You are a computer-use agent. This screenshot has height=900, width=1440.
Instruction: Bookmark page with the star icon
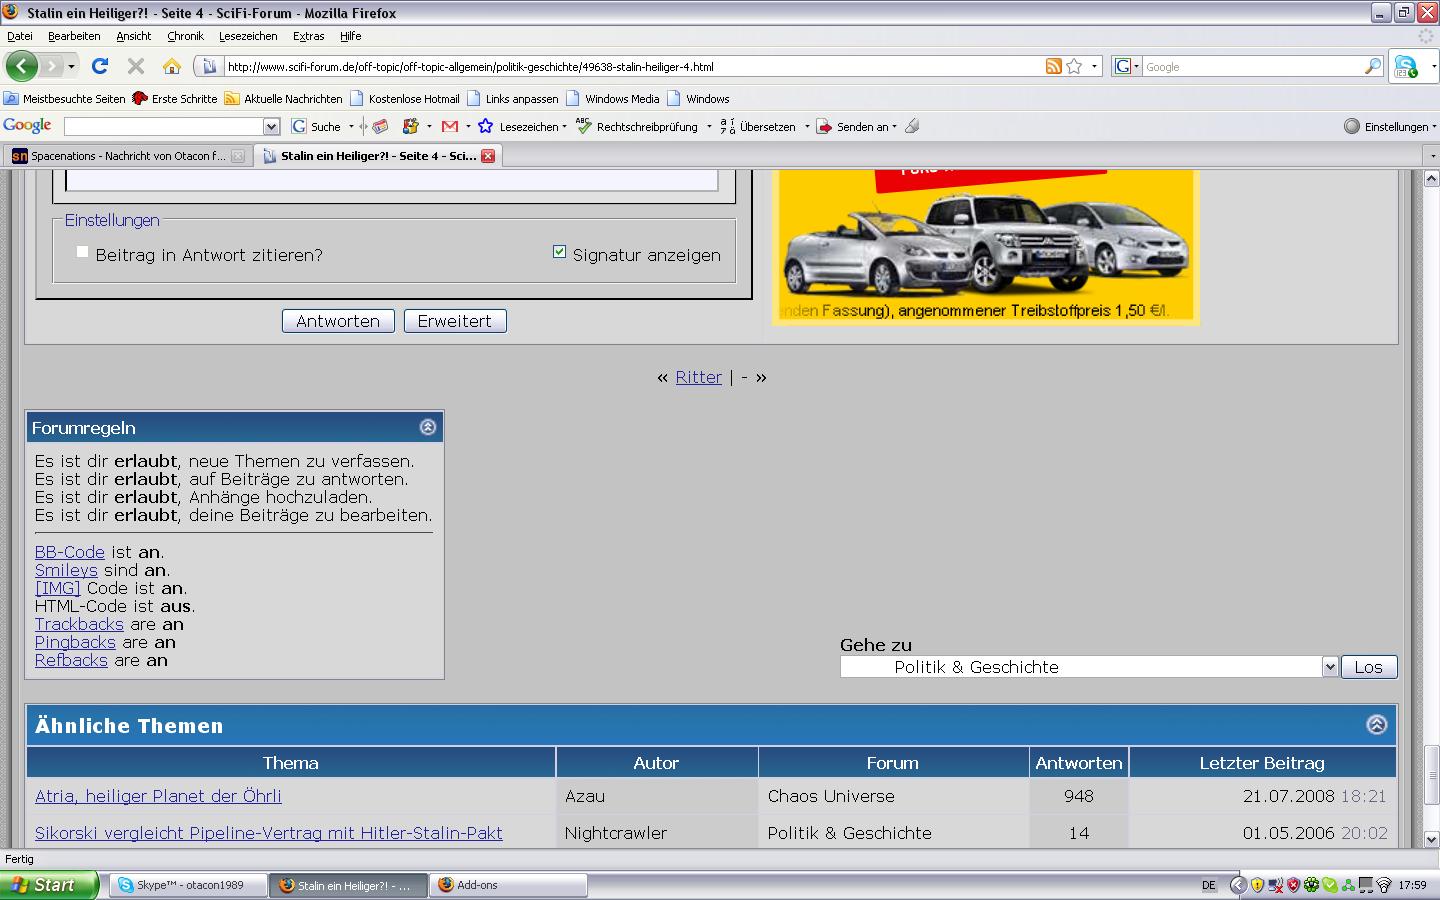pos(1074,67)
